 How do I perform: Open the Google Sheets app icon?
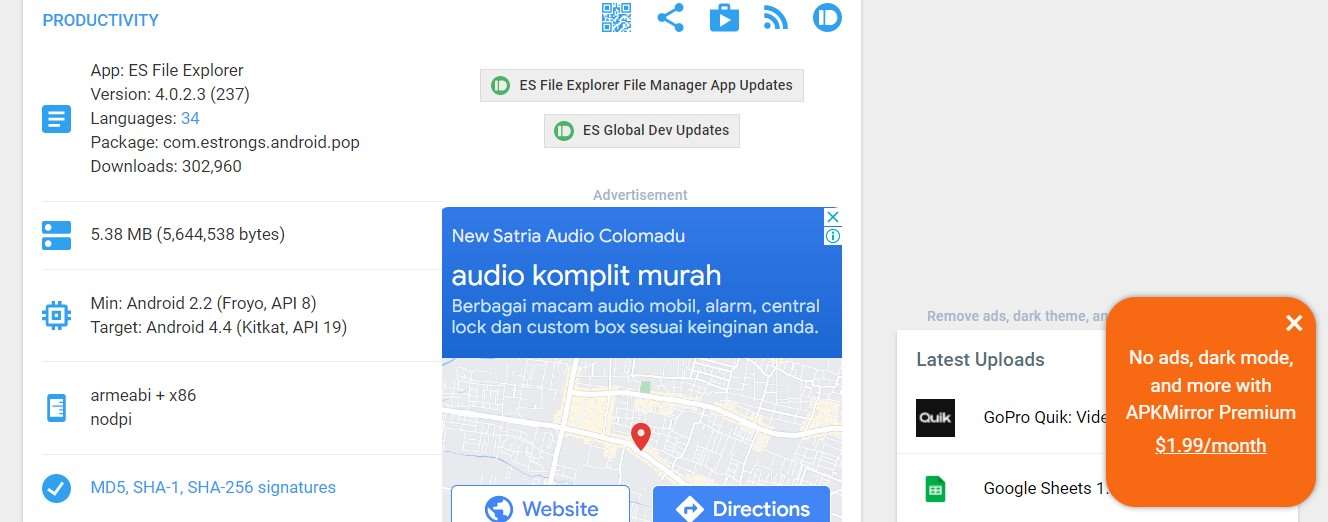coord(935,489)
